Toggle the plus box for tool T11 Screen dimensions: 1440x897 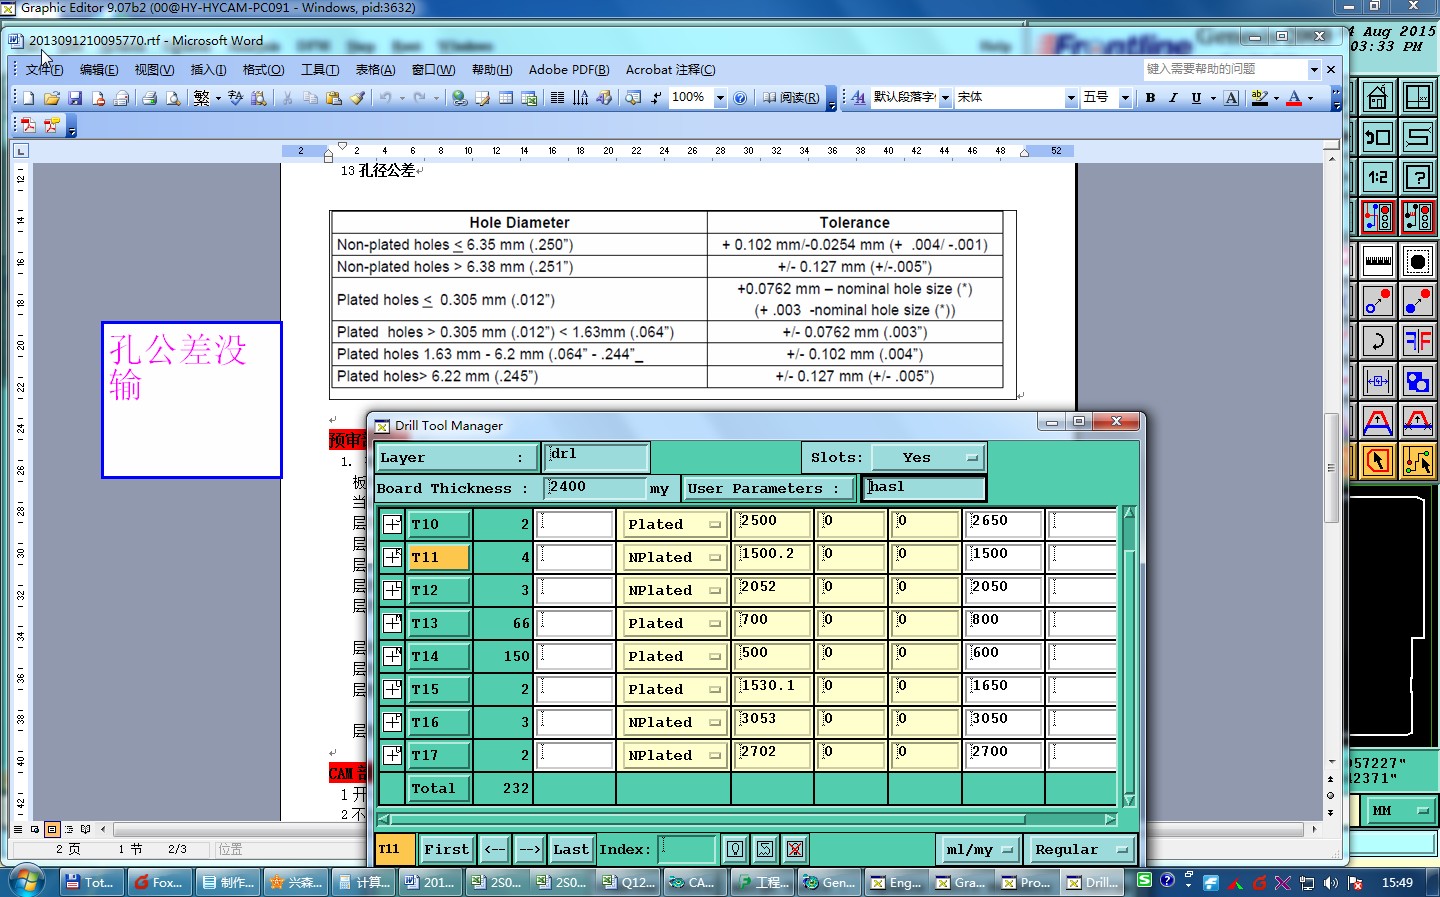click(392, 557)
